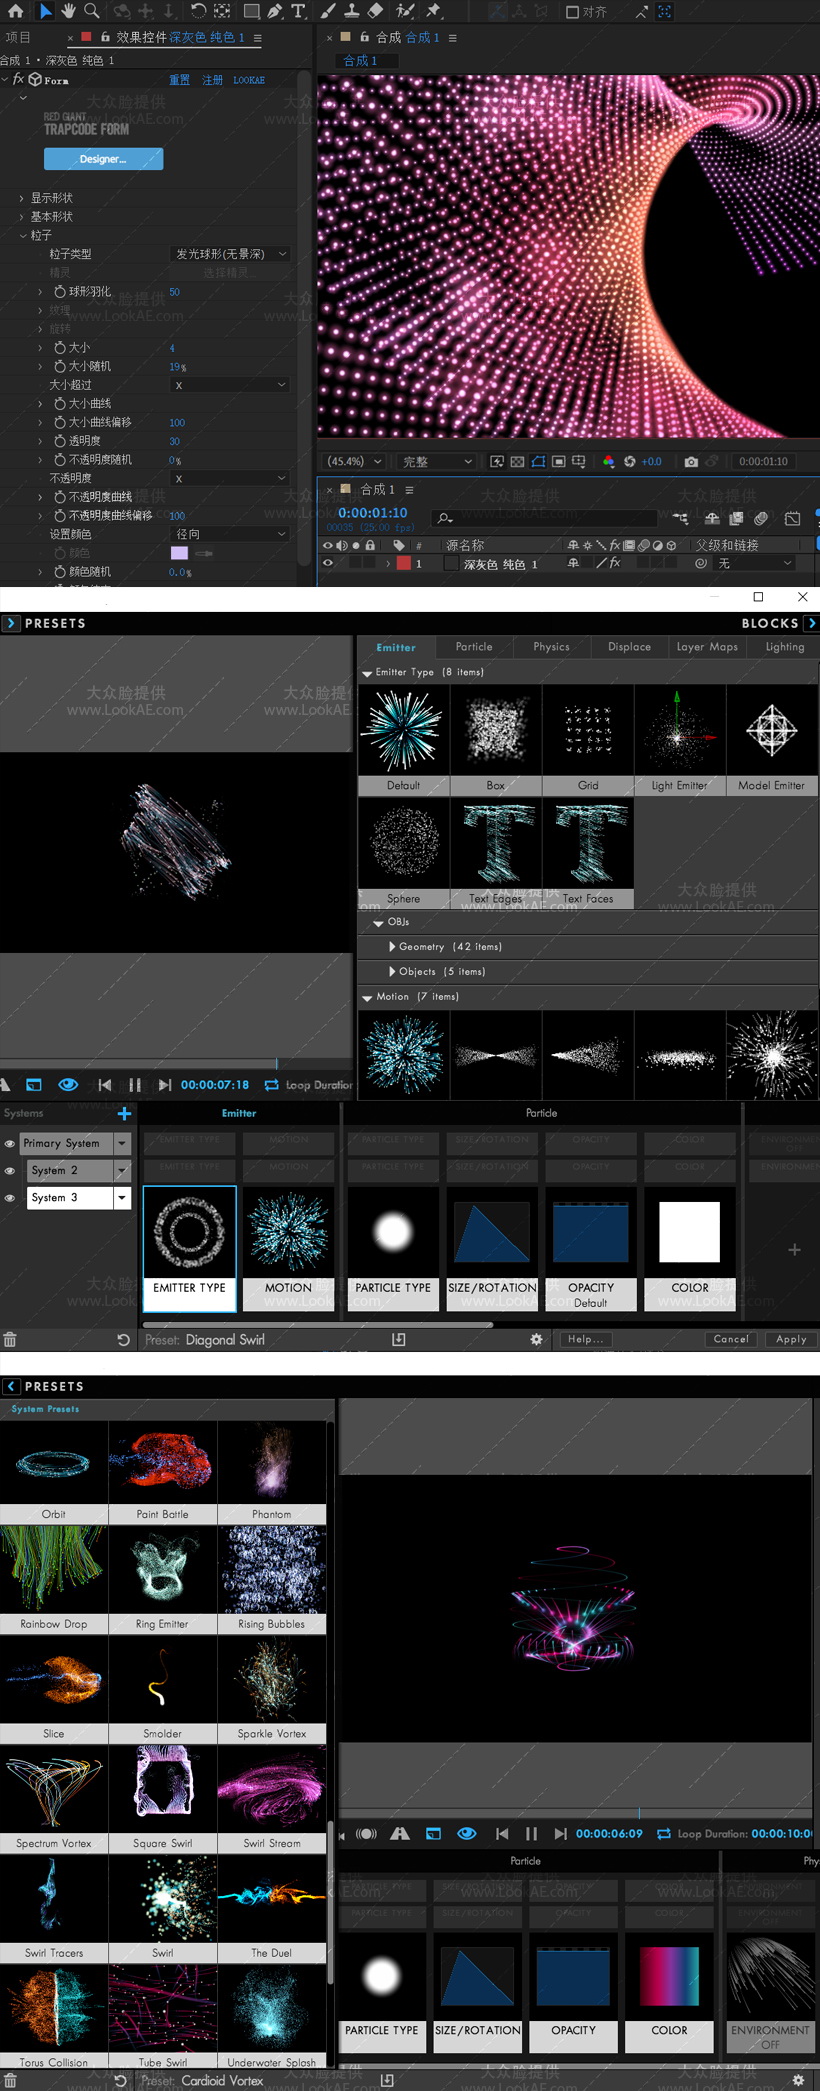Hide the 深灰色 纯色 1 layer
The width and height of the screenshot is (820, 2091).
point(327,563)
